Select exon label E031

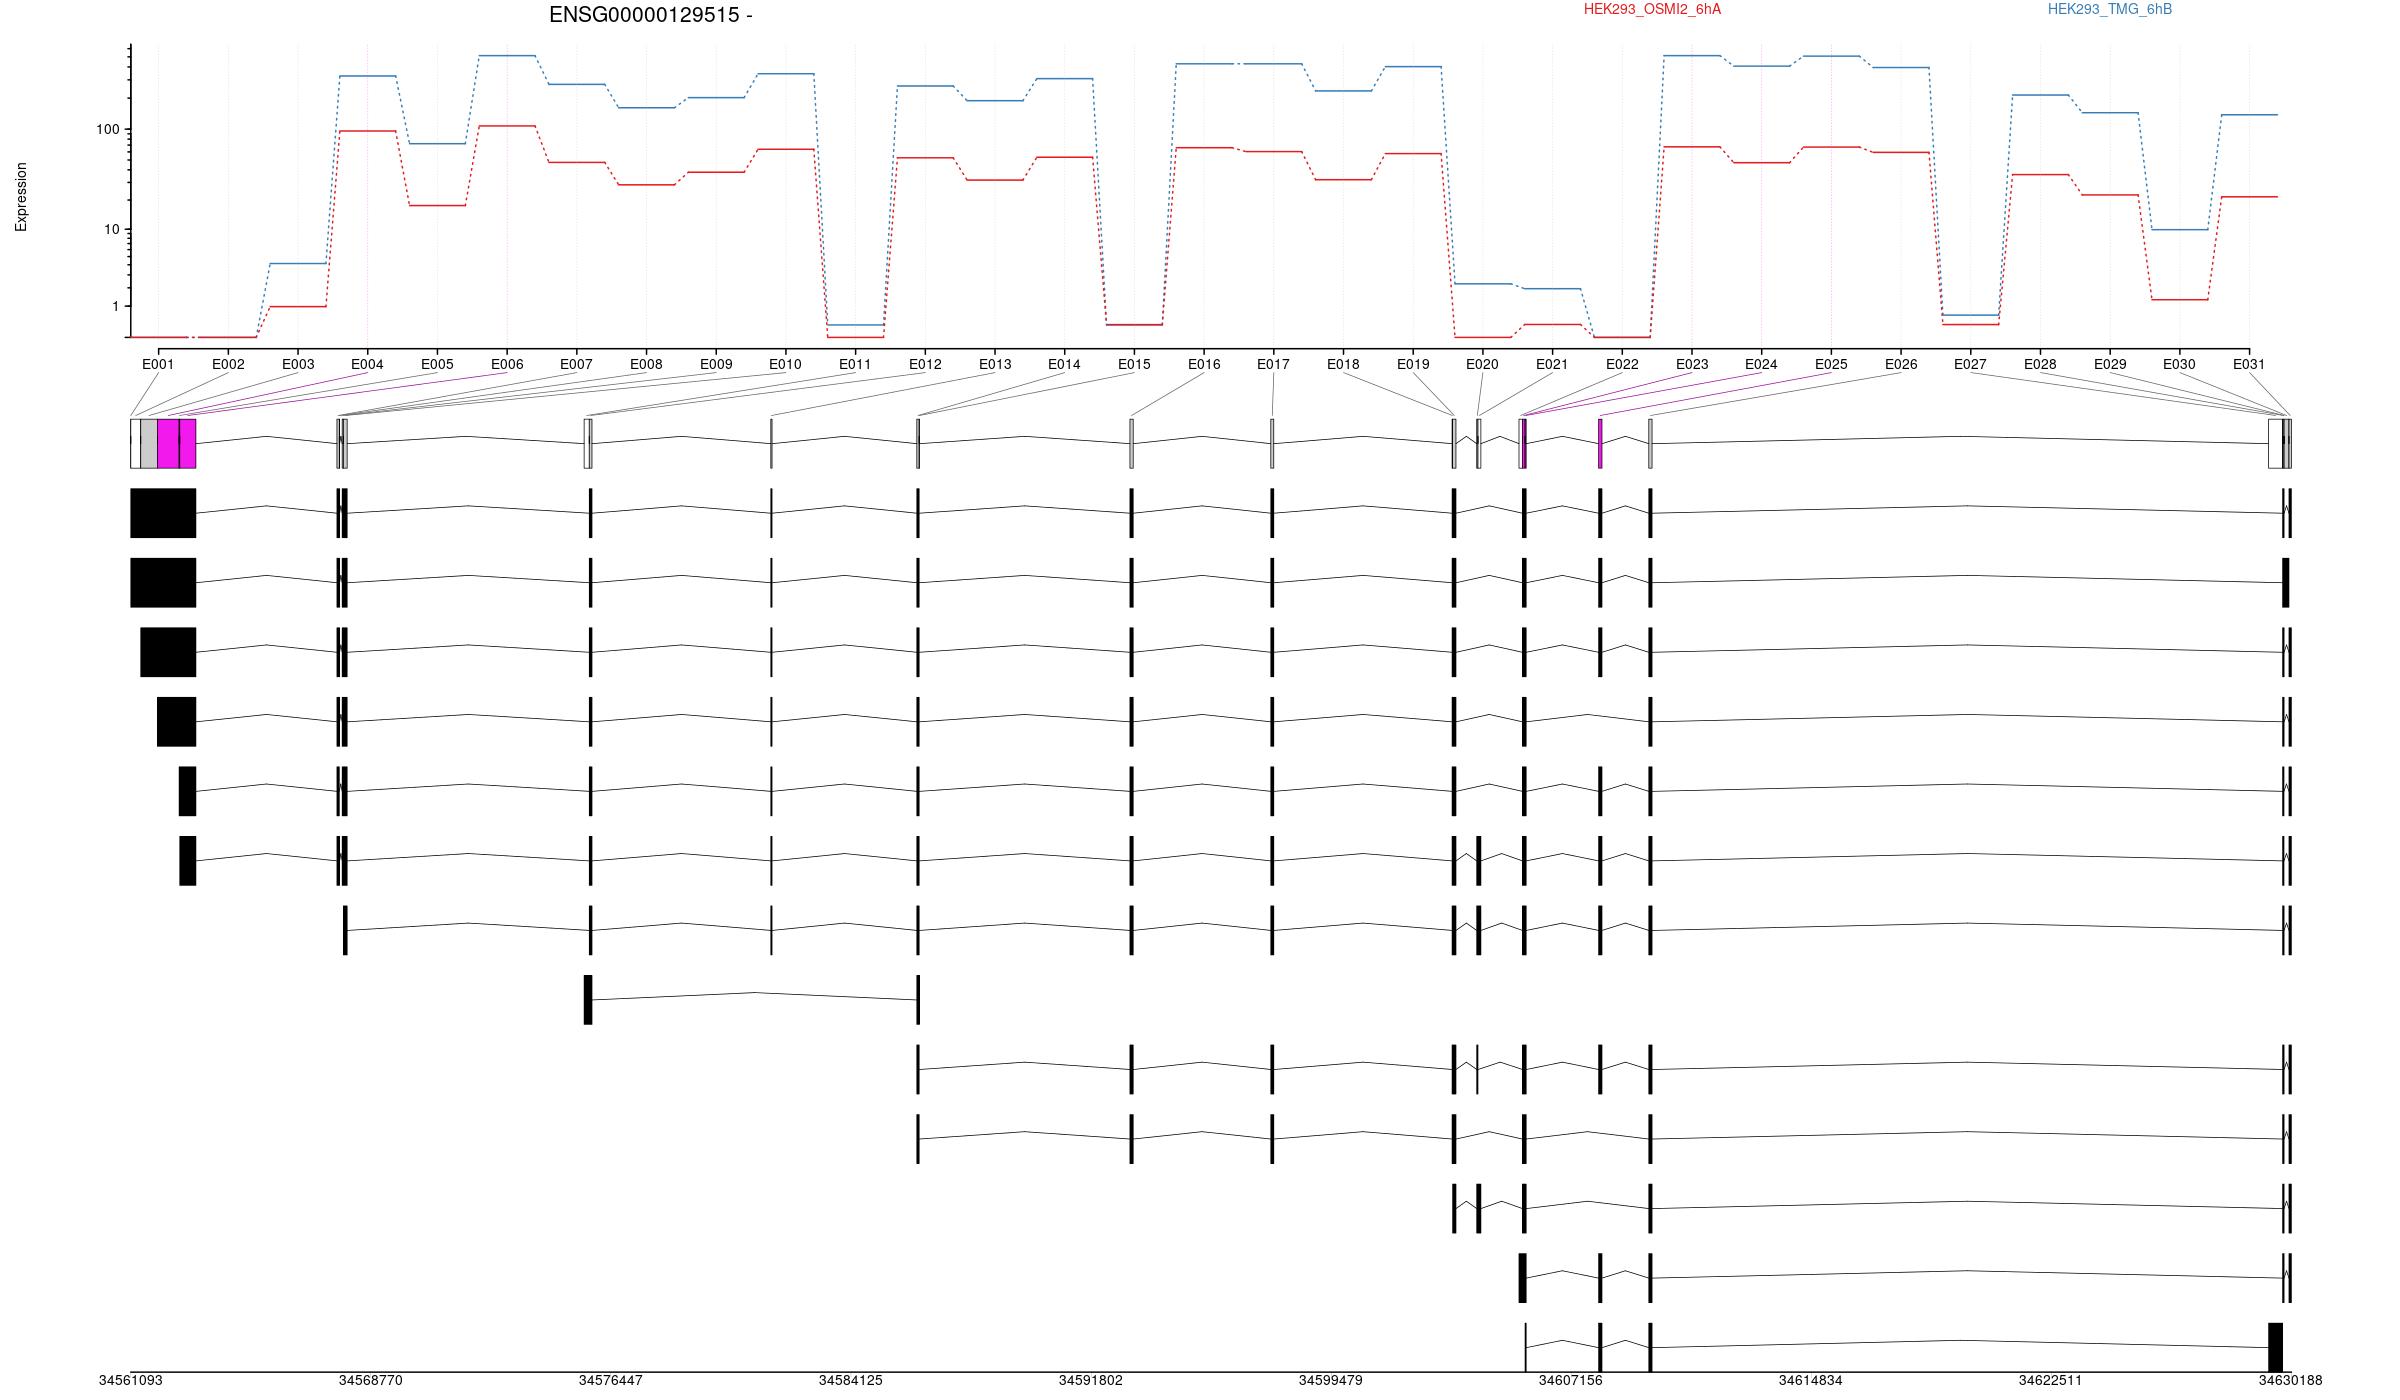[2249, 364]
